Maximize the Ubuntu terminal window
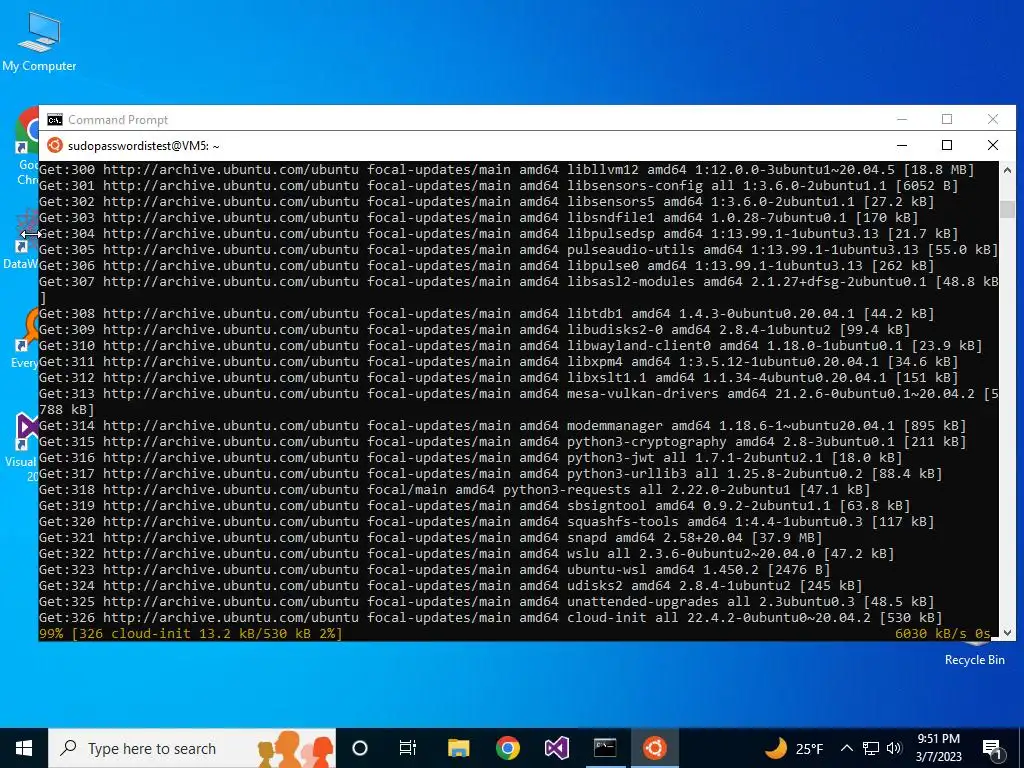The image size is (1024, 768). point(947,145)
